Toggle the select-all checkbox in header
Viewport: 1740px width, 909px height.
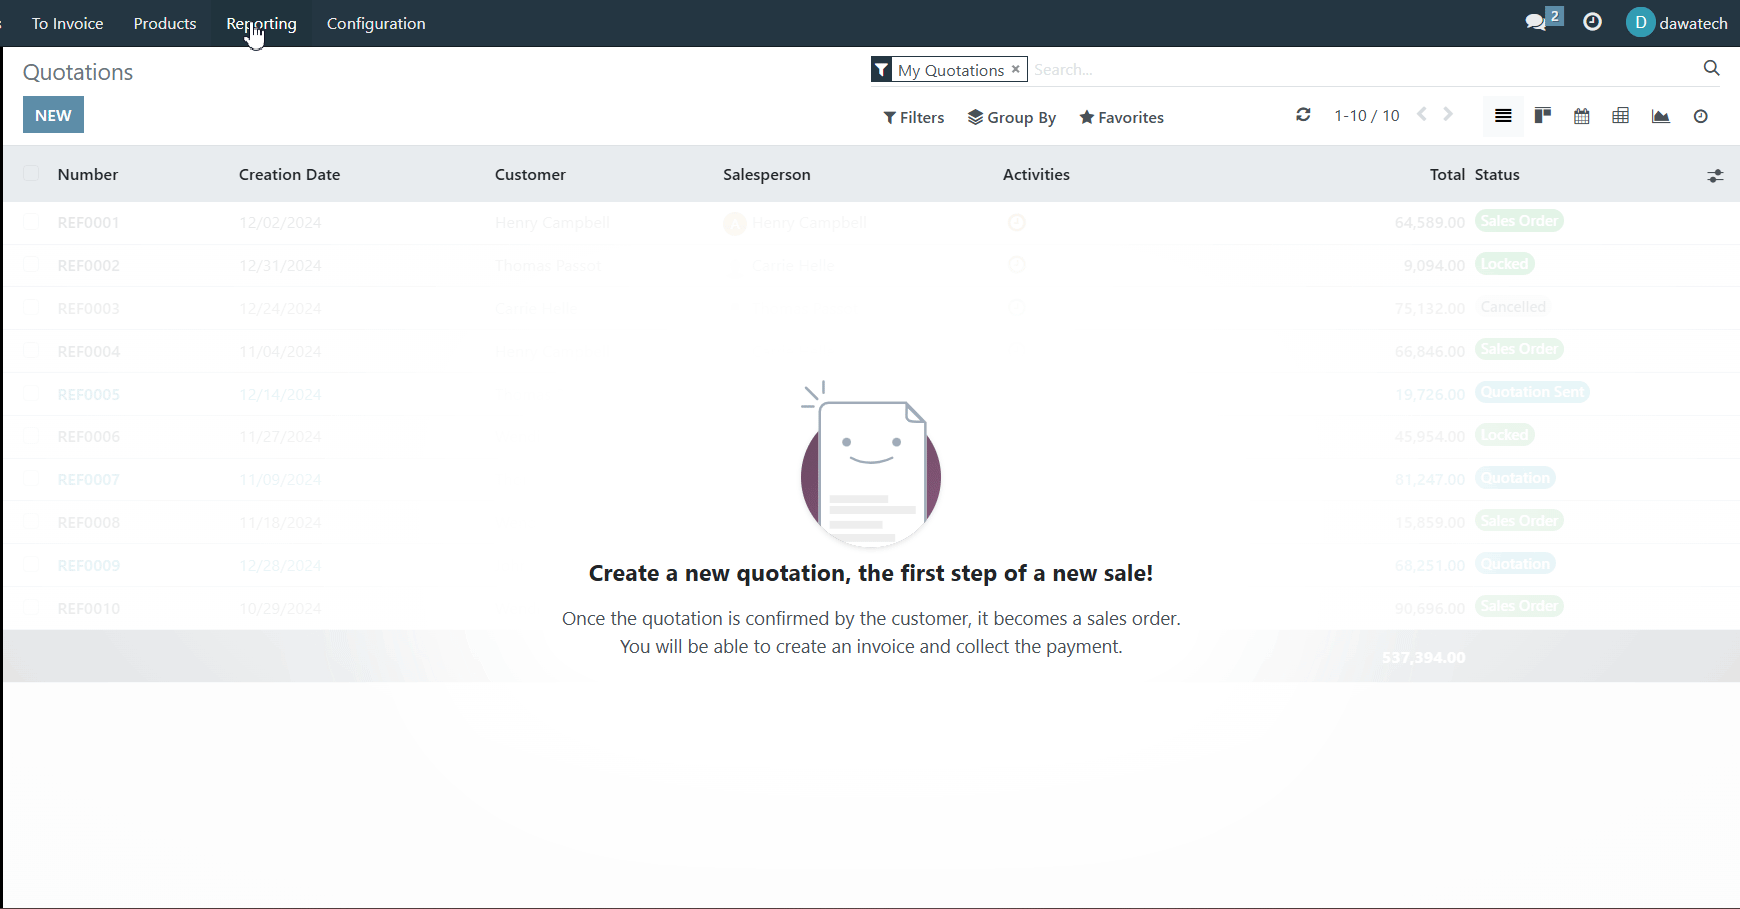[31, 173]
